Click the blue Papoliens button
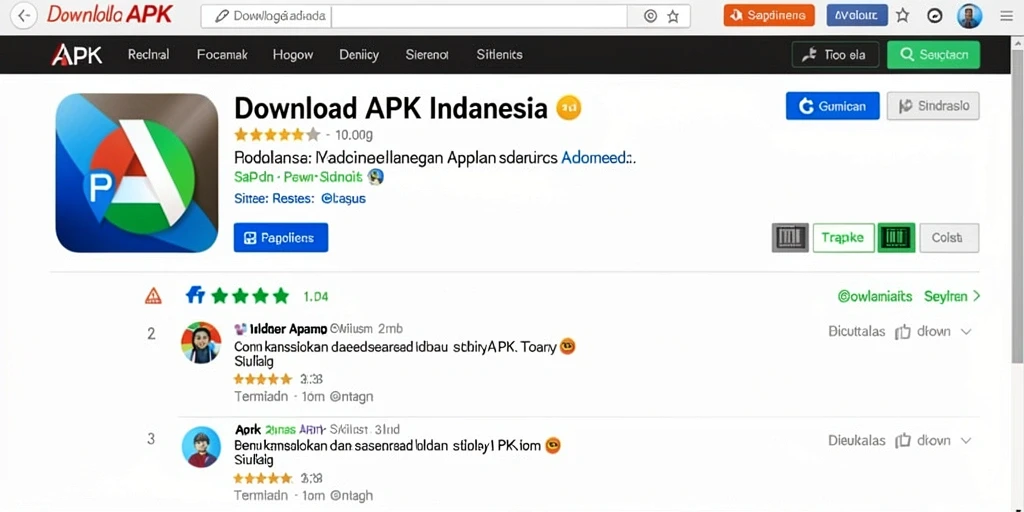This screenshot has height=512, width=1024. (281, 238)
